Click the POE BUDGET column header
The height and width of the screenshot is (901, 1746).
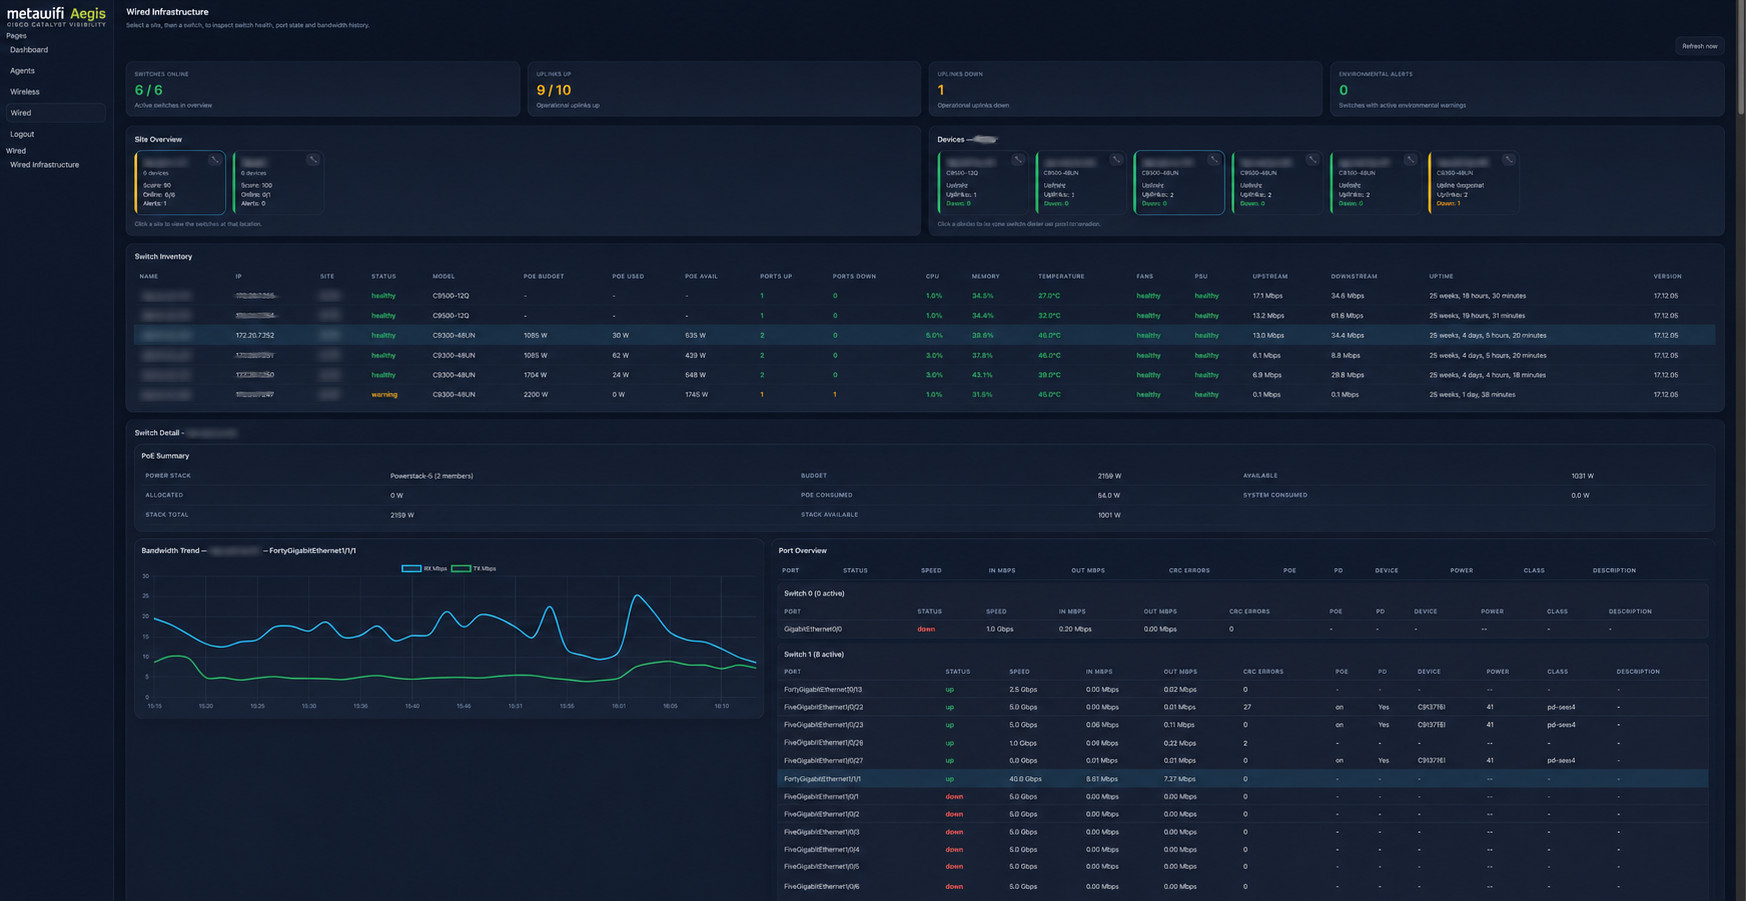click(x=543, y=276)
